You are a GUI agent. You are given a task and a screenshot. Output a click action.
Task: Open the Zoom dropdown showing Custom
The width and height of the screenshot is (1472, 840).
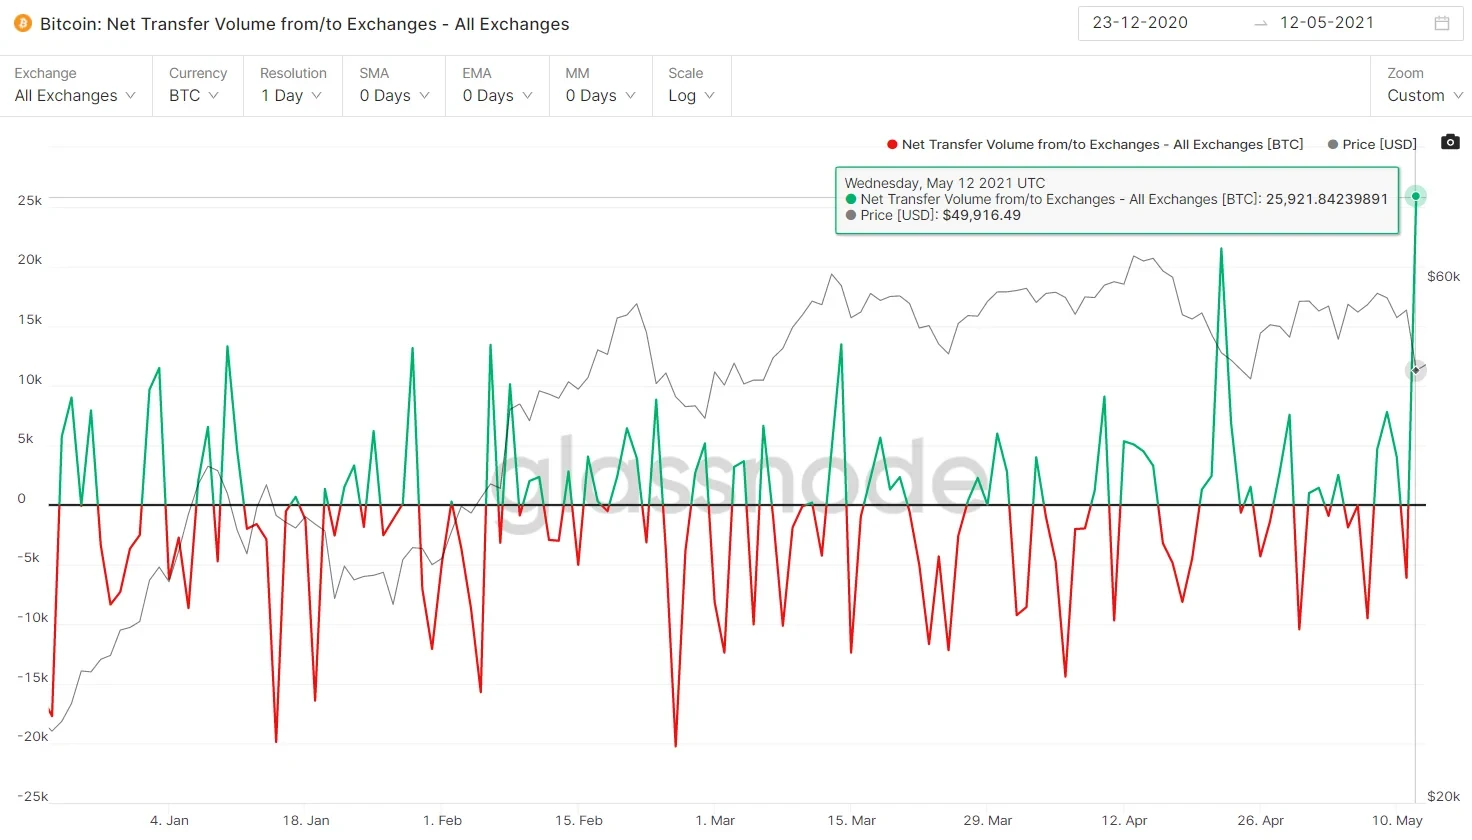tap(1423, 95)
